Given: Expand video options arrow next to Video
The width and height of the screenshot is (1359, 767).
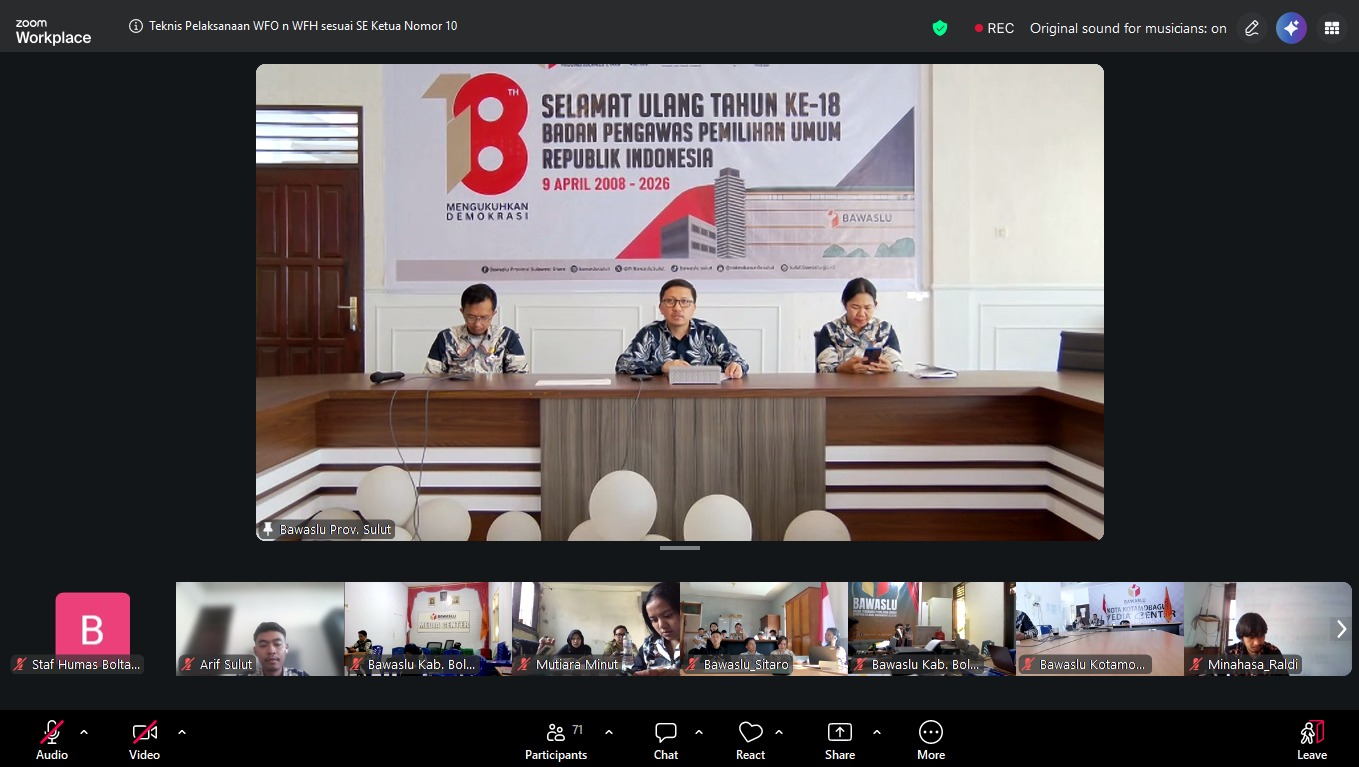Looking at the screenshot, I should [x=182, y=732].
